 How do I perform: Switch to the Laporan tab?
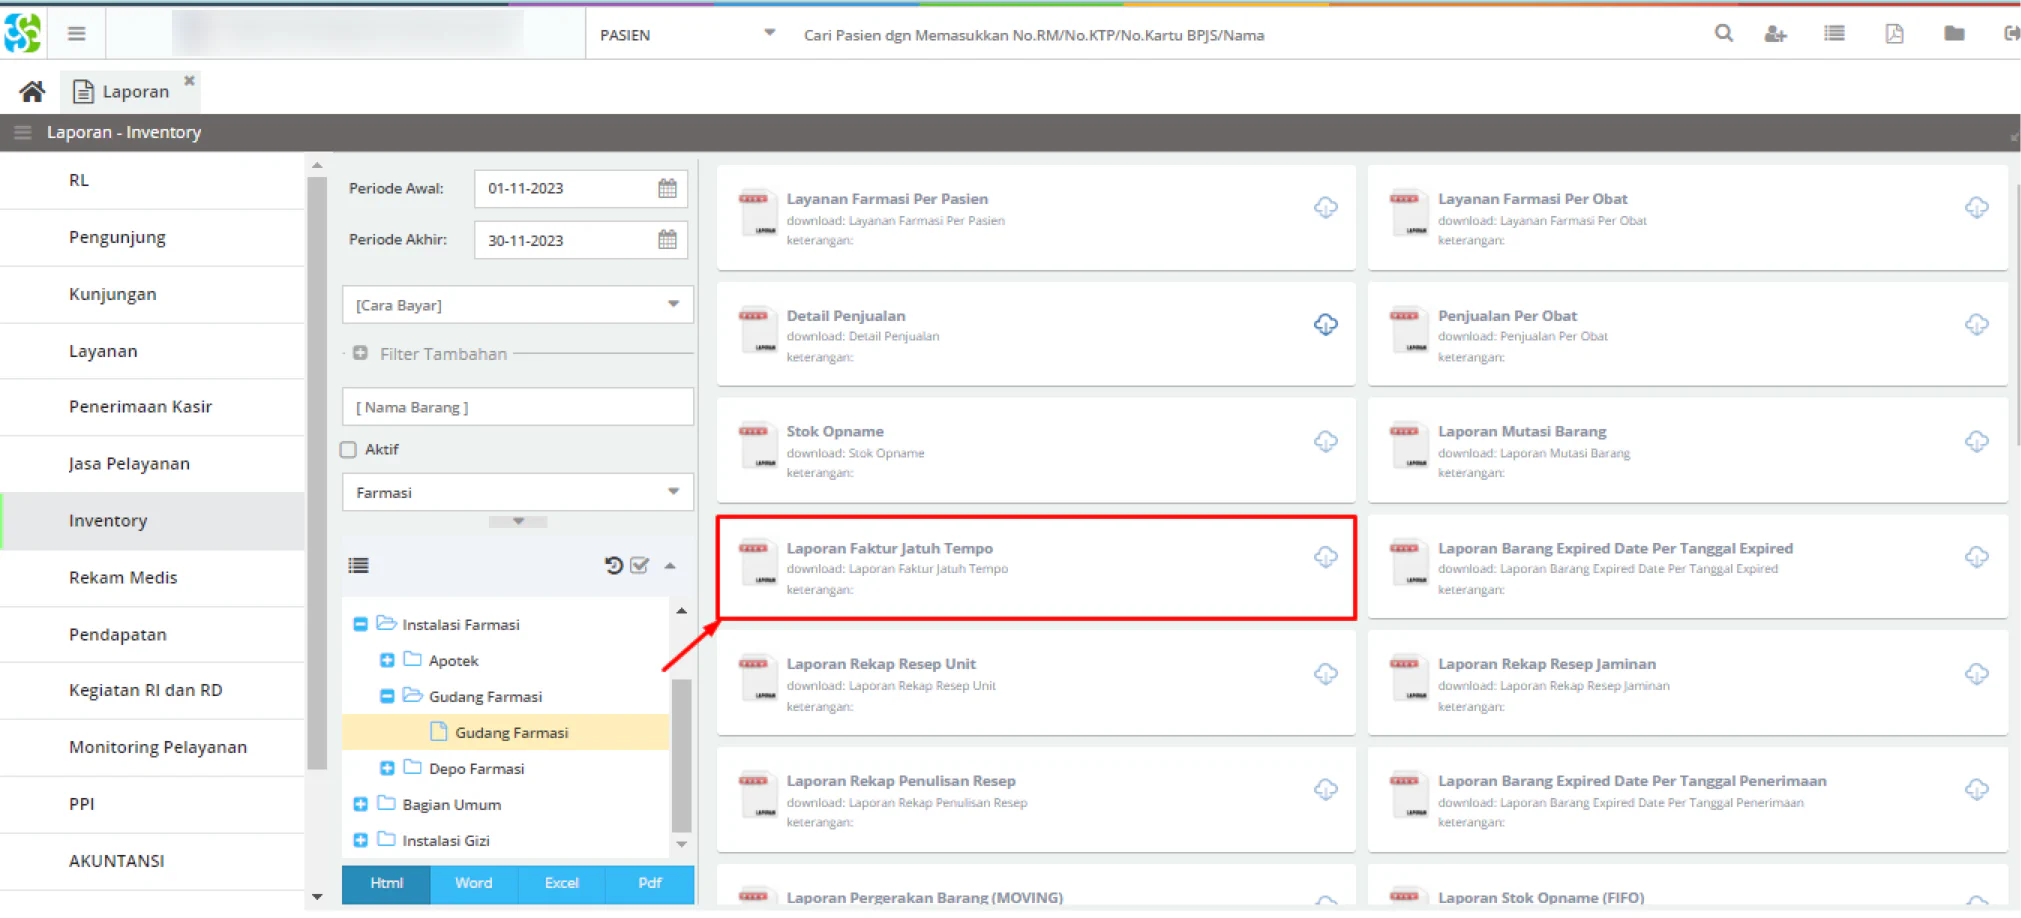pos(135,92)
